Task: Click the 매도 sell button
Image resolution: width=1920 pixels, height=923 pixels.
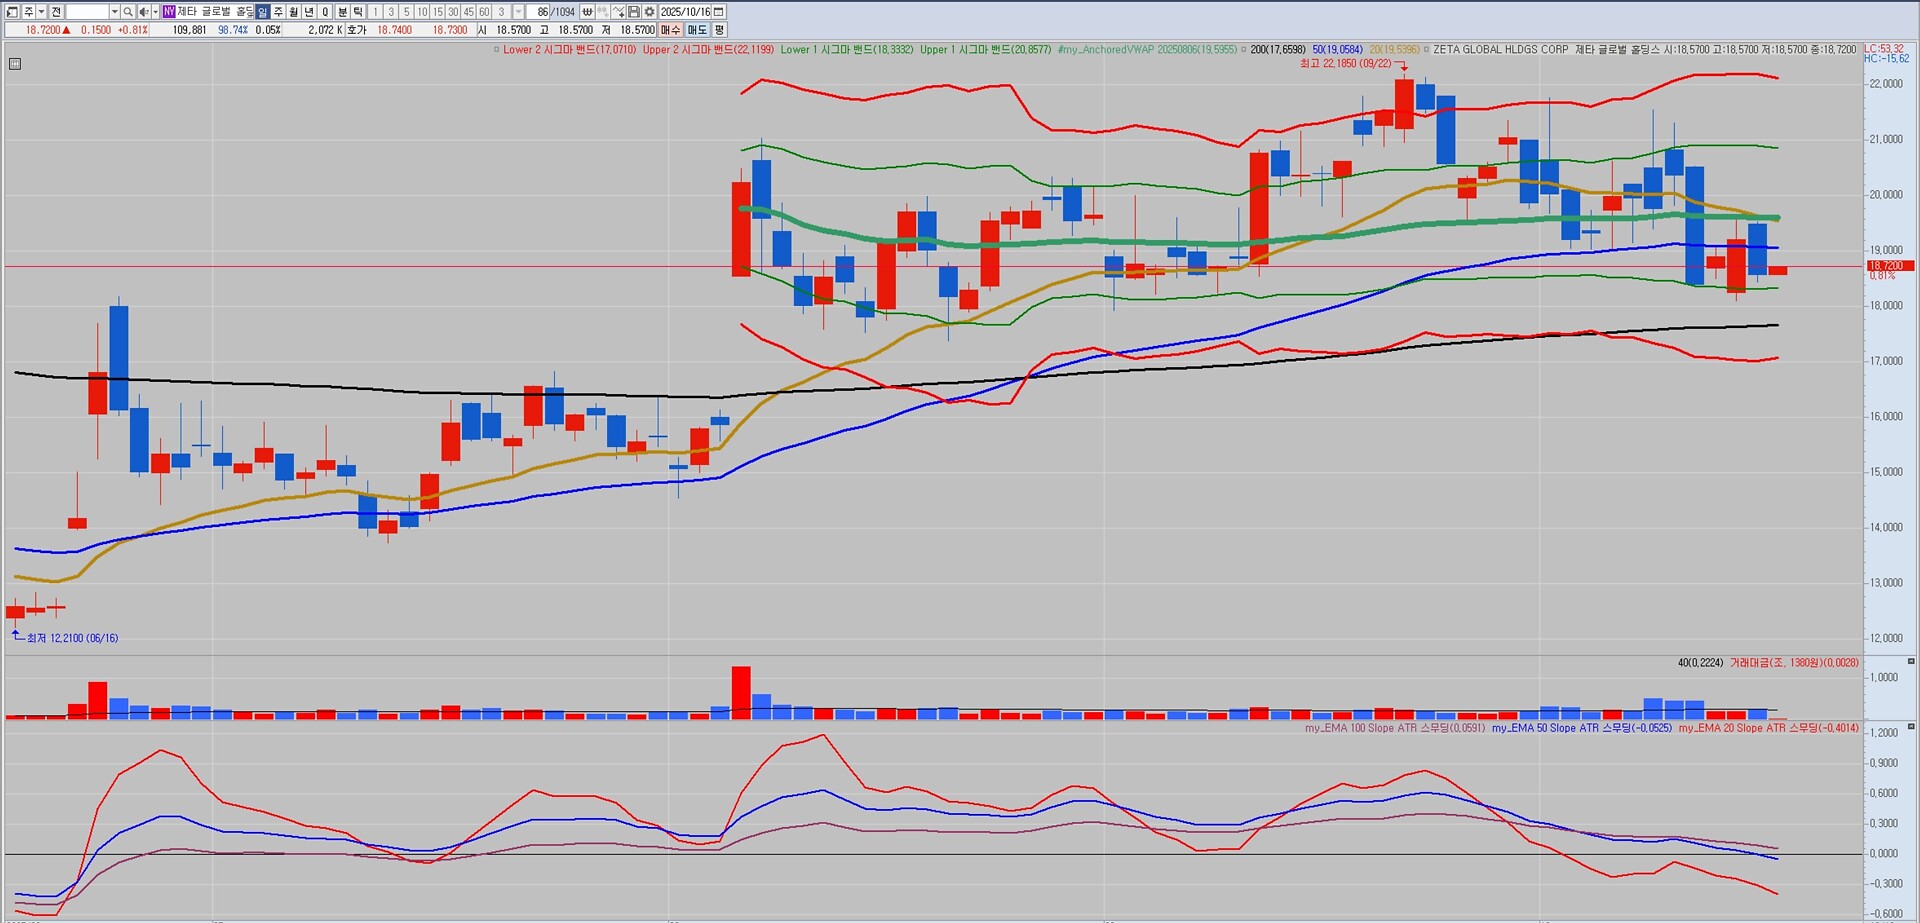Action: tap(697, 30)
